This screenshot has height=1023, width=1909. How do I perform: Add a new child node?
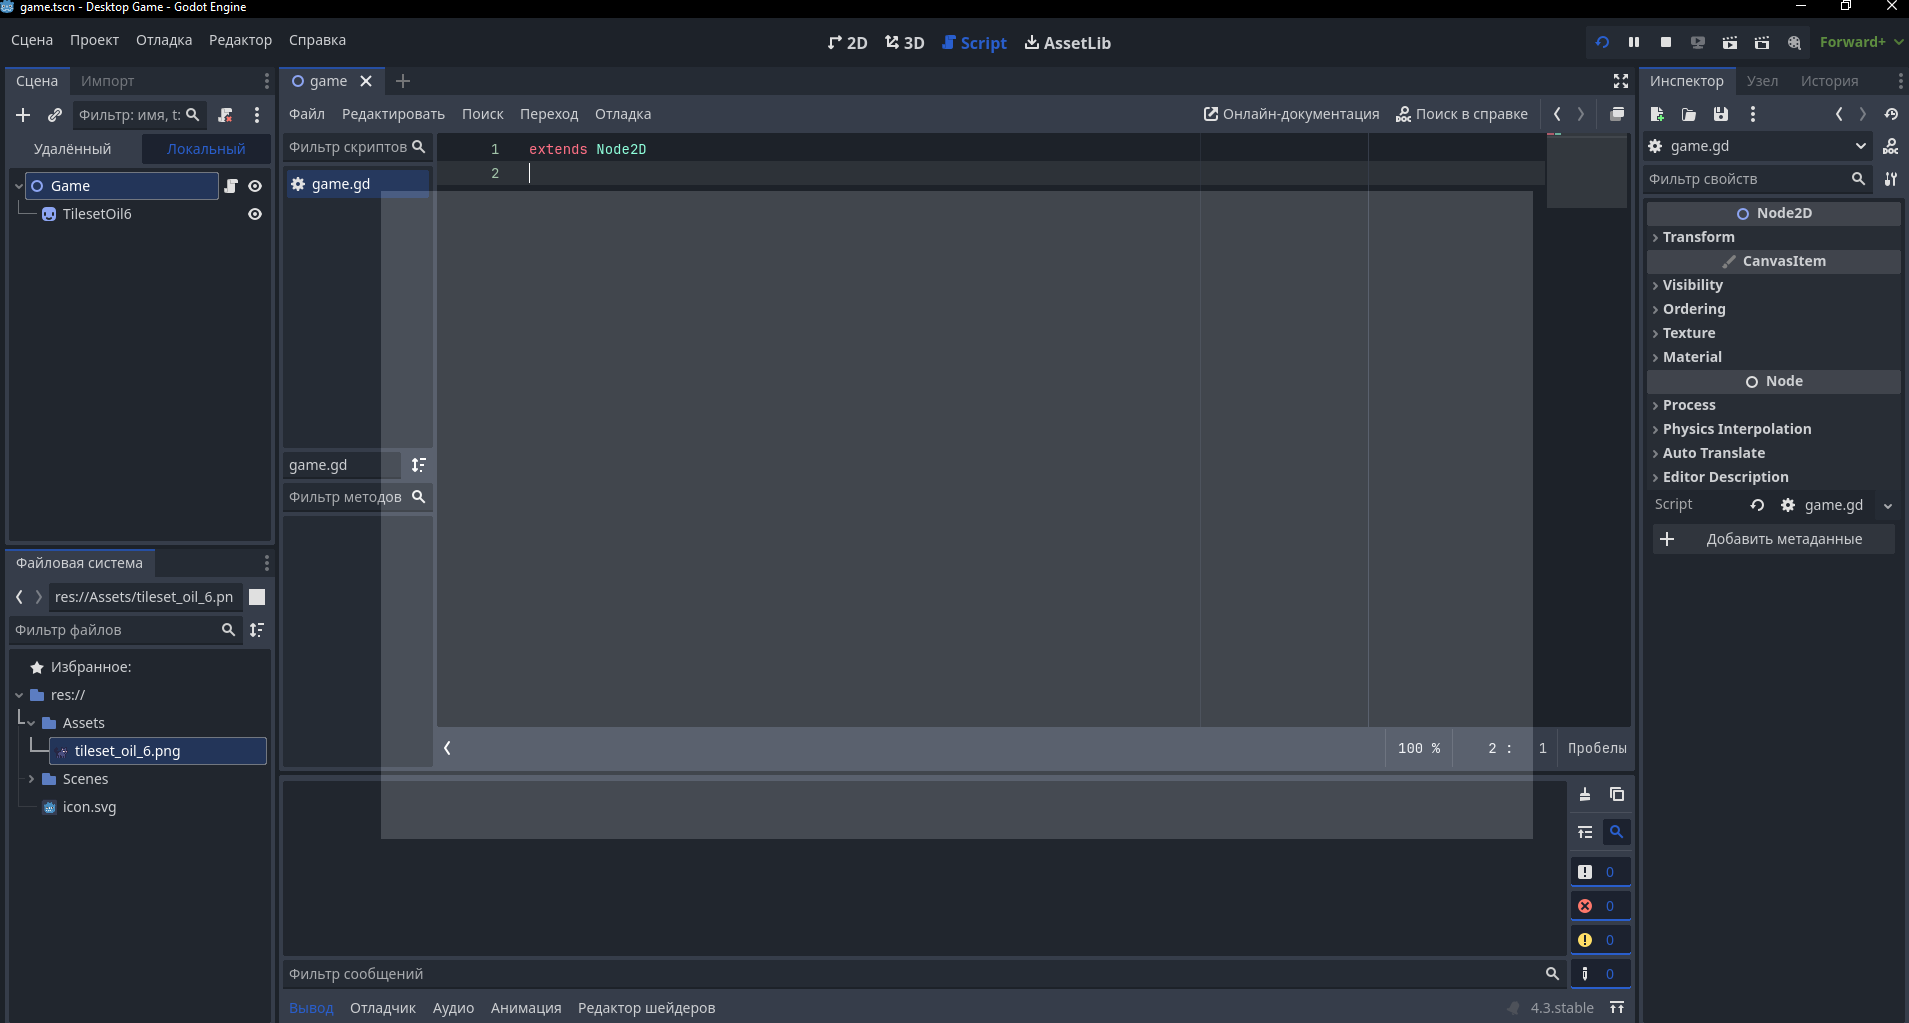pos(23,115)
